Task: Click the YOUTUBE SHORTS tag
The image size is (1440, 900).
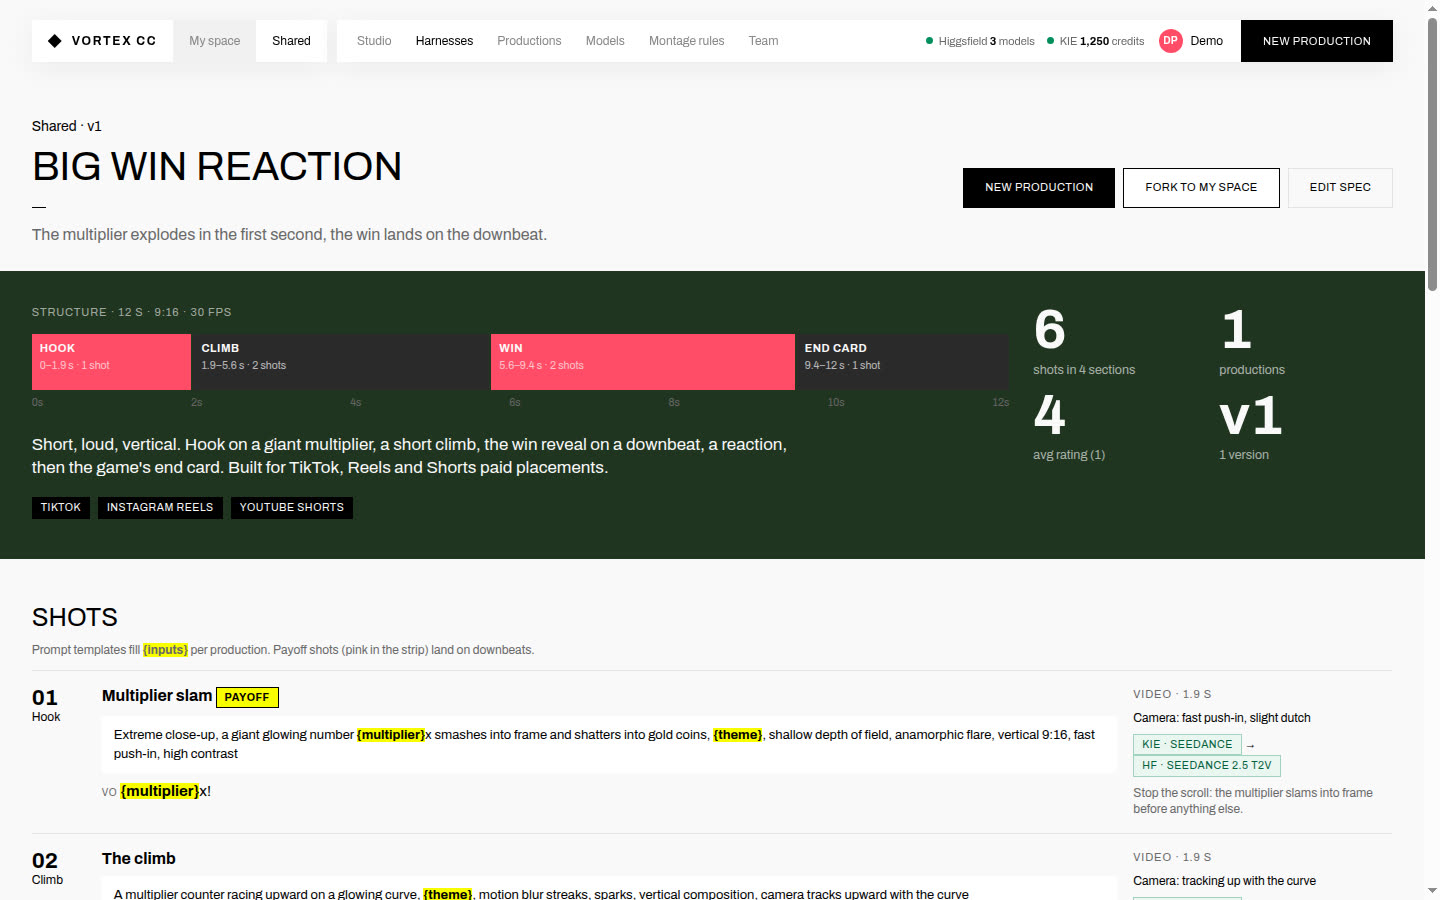Action: tap(292, 508)
